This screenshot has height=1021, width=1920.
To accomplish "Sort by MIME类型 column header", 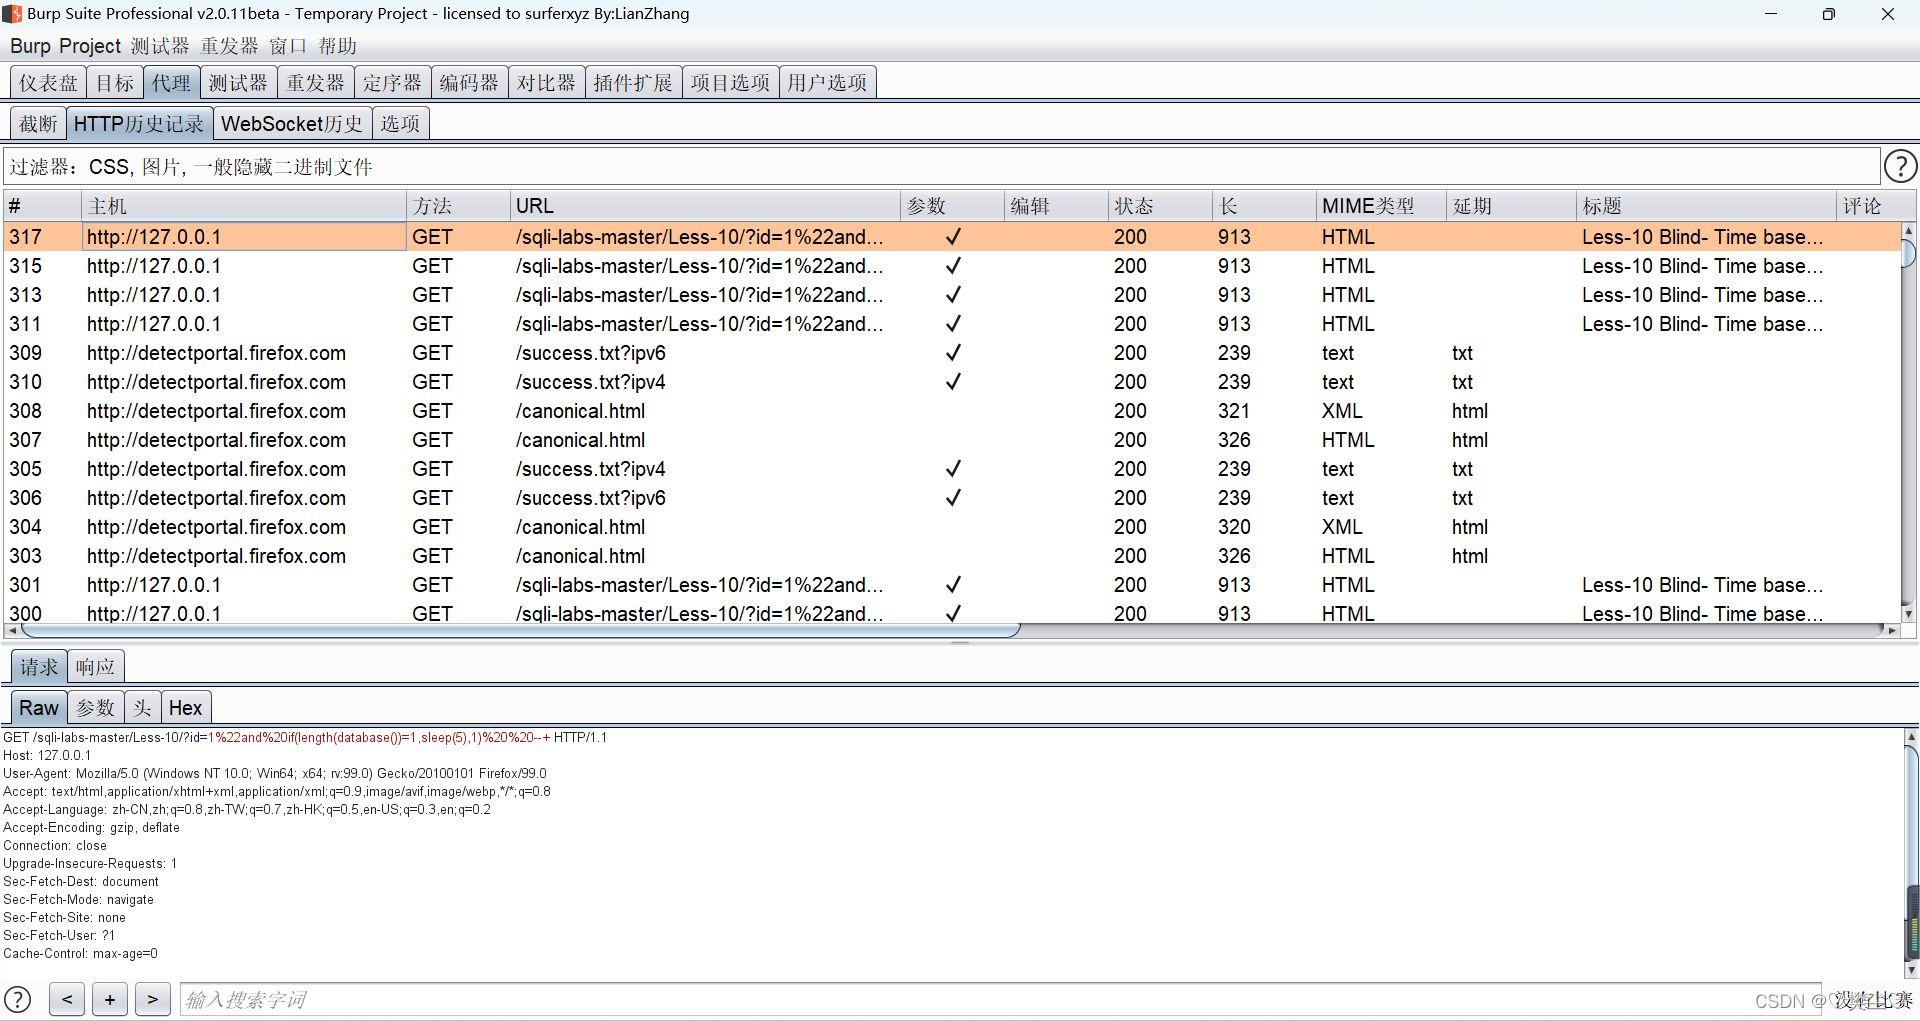I will pyautogui.click(x=1381, y=206).
